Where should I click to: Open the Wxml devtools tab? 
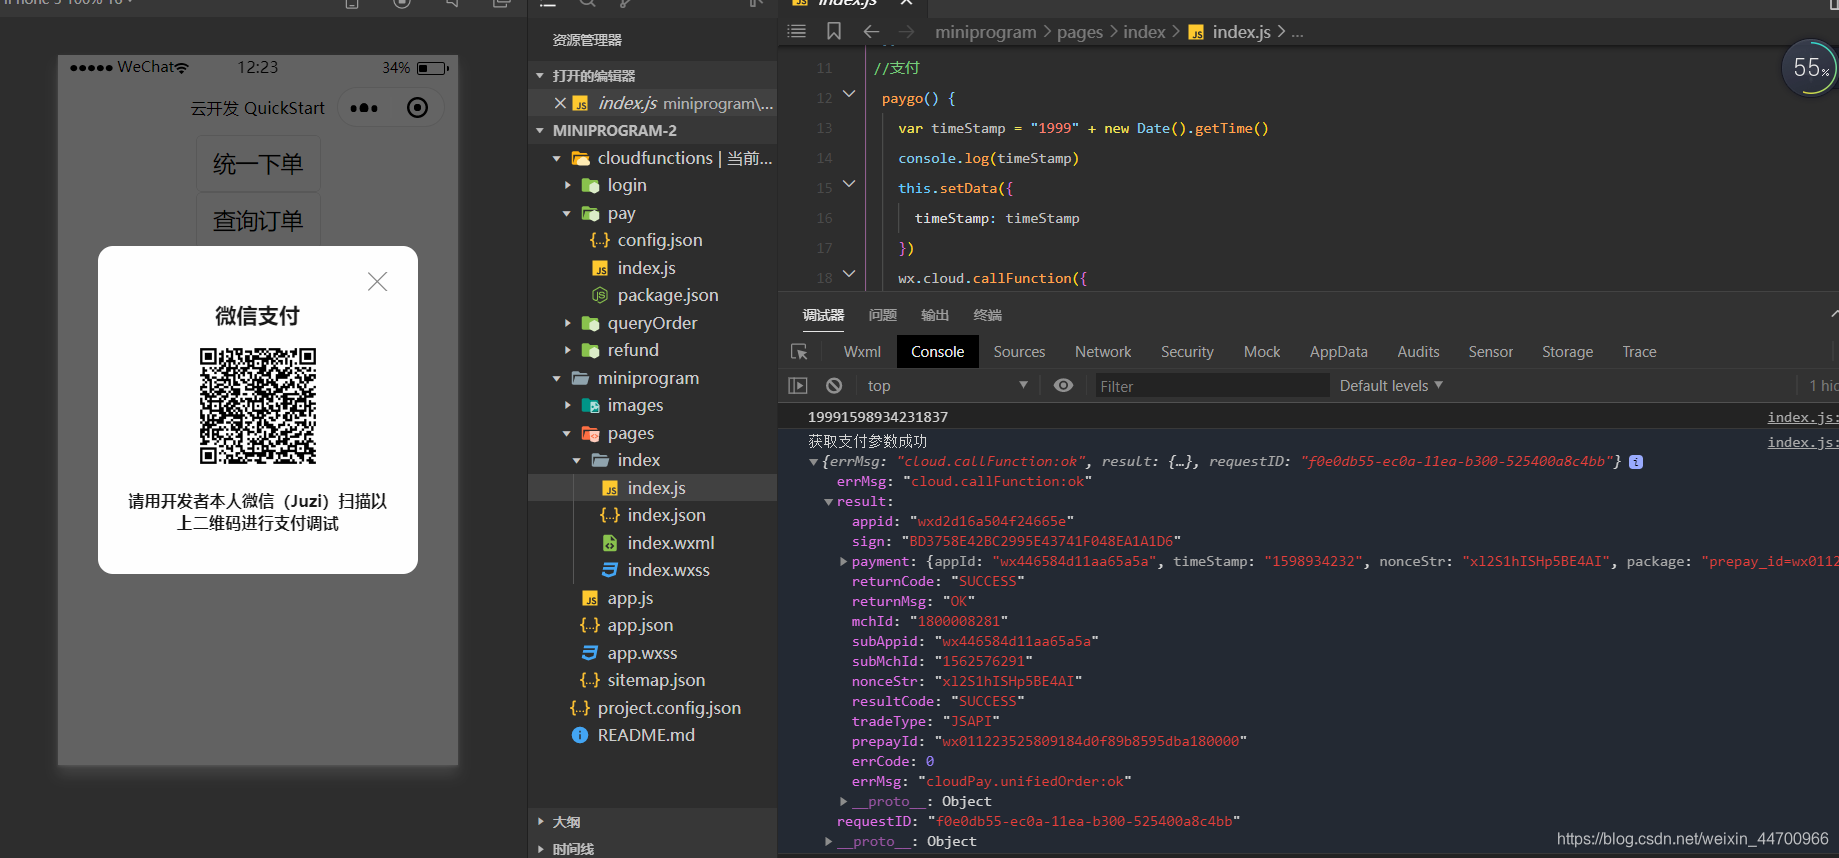click(x=862, y=352)
